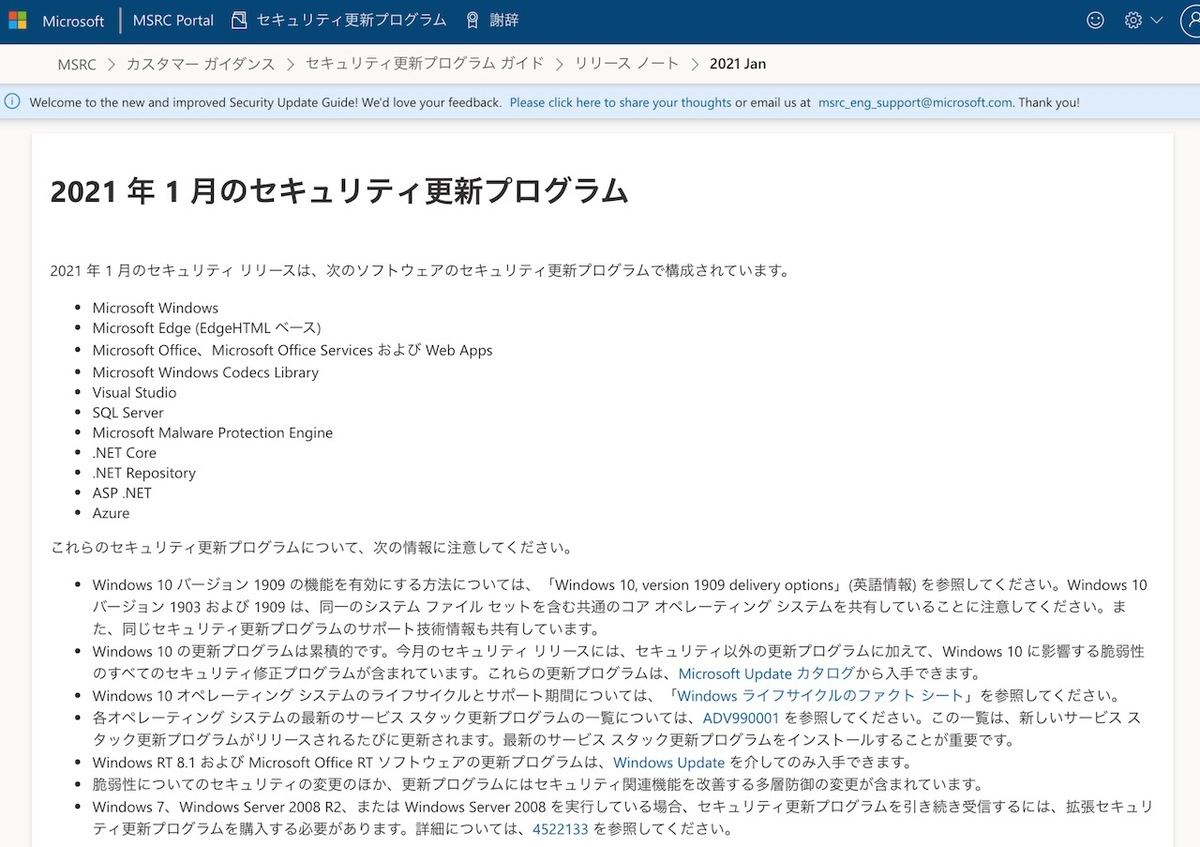Click the Microsoft Windows list item
The width and height of the screenshot is (1200, 847).
pyautogui.click(x=155, y=308)
